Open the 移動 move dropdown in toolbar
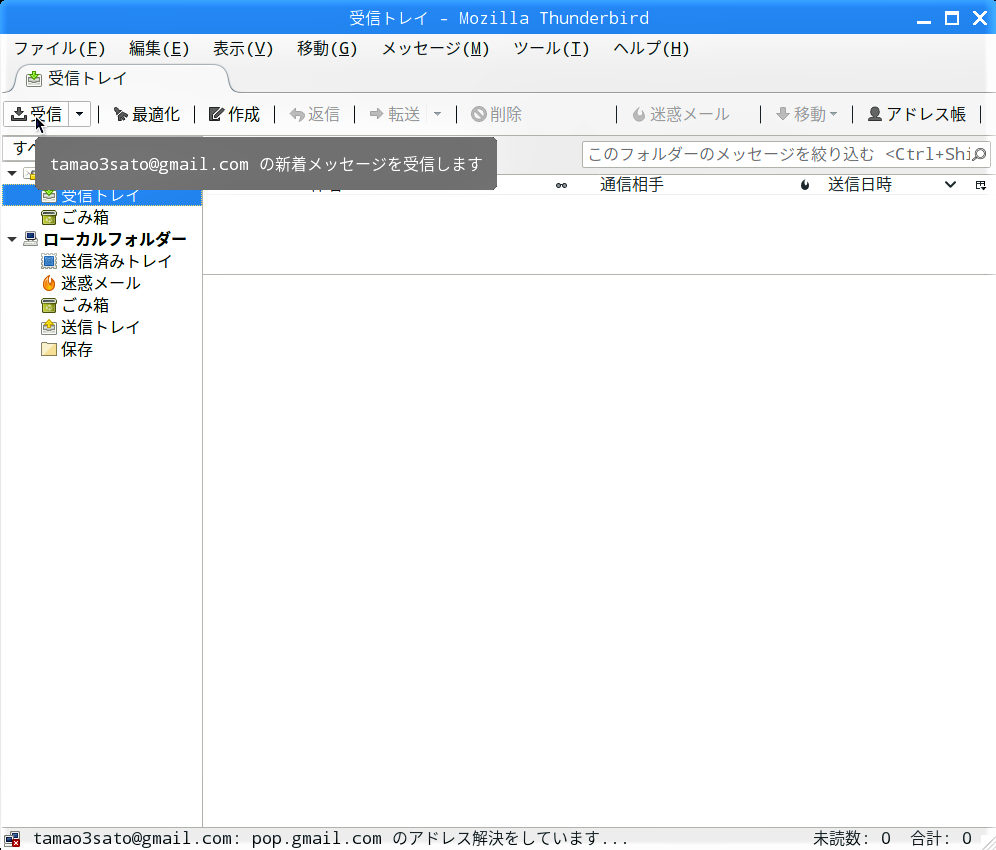996x850 pixels. [x=807, y=114]
